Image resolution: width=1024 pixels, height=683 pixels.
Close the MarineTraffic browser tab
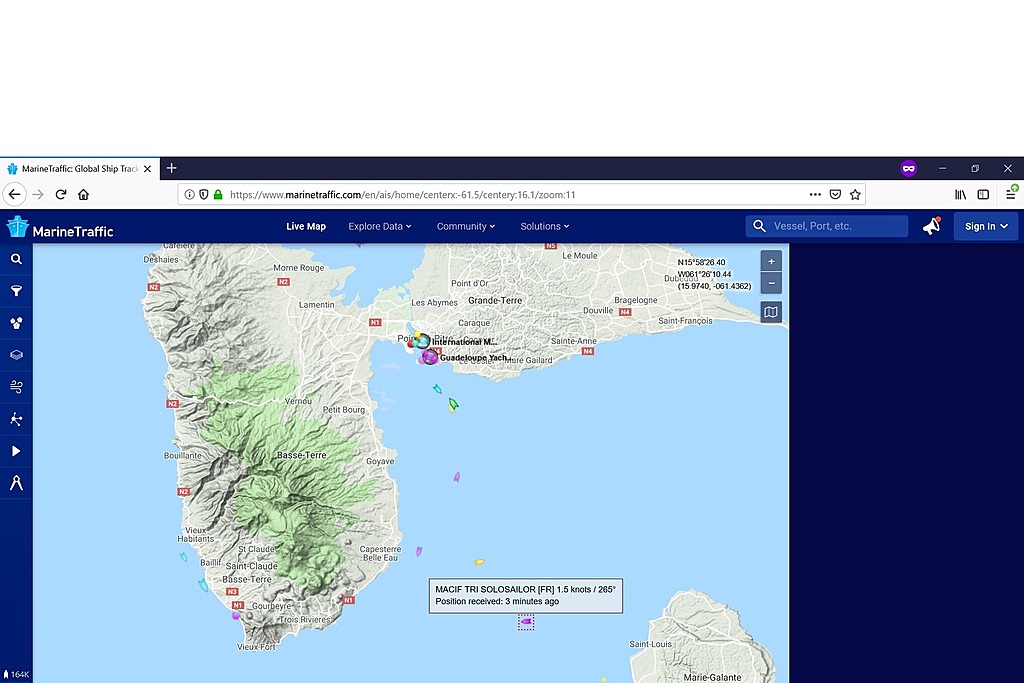[148, 168]
